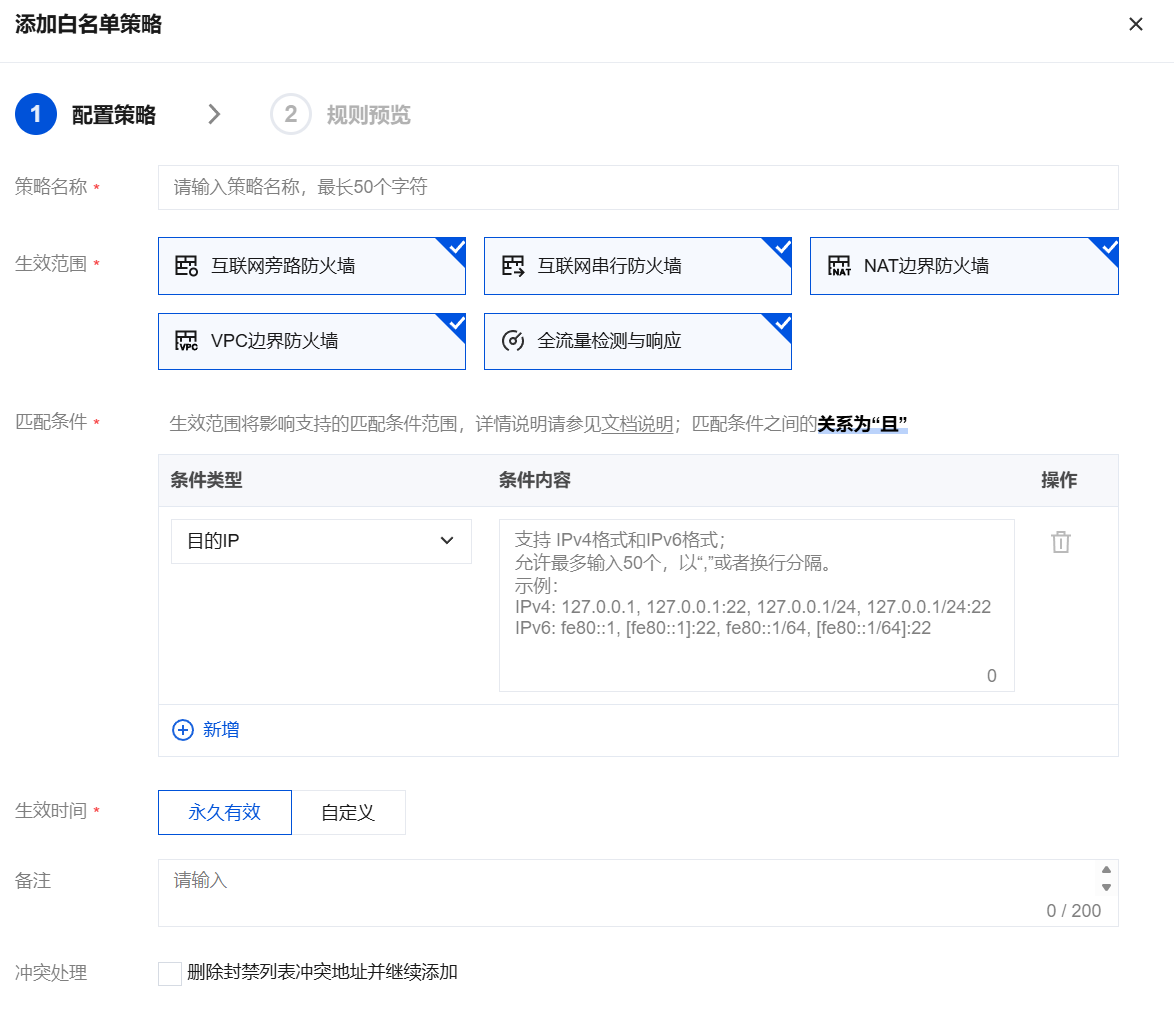The height and width of the screenshot is (1021, 1174).
Task: Click the down arrow in 备注 field
Action: 1106,887
